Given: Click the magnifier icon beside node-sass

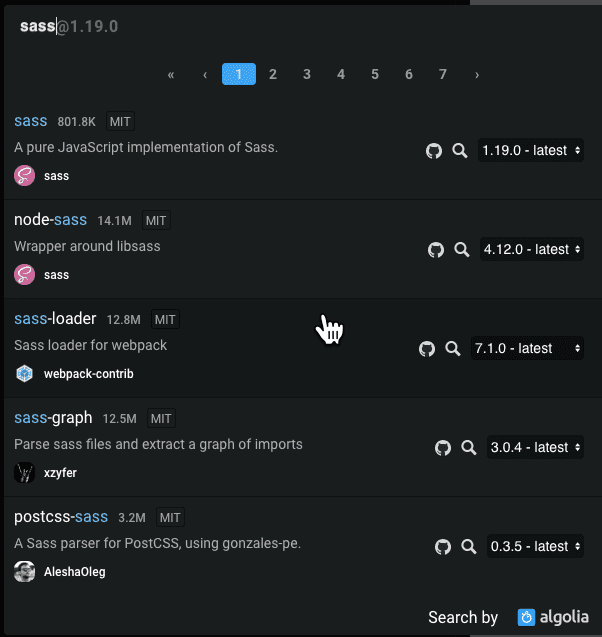Looking at the screenshot, I should coord(461,249).
